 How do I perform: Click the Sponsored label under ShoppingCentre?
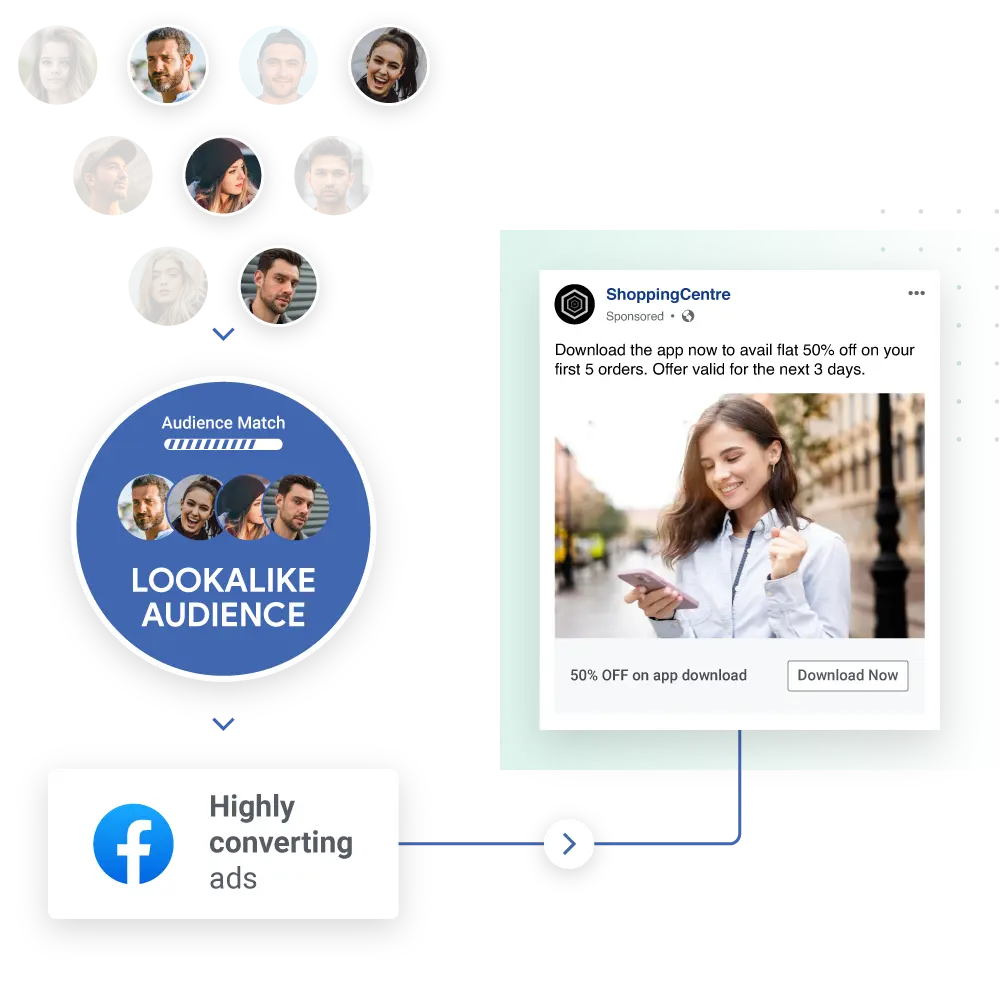635,316
